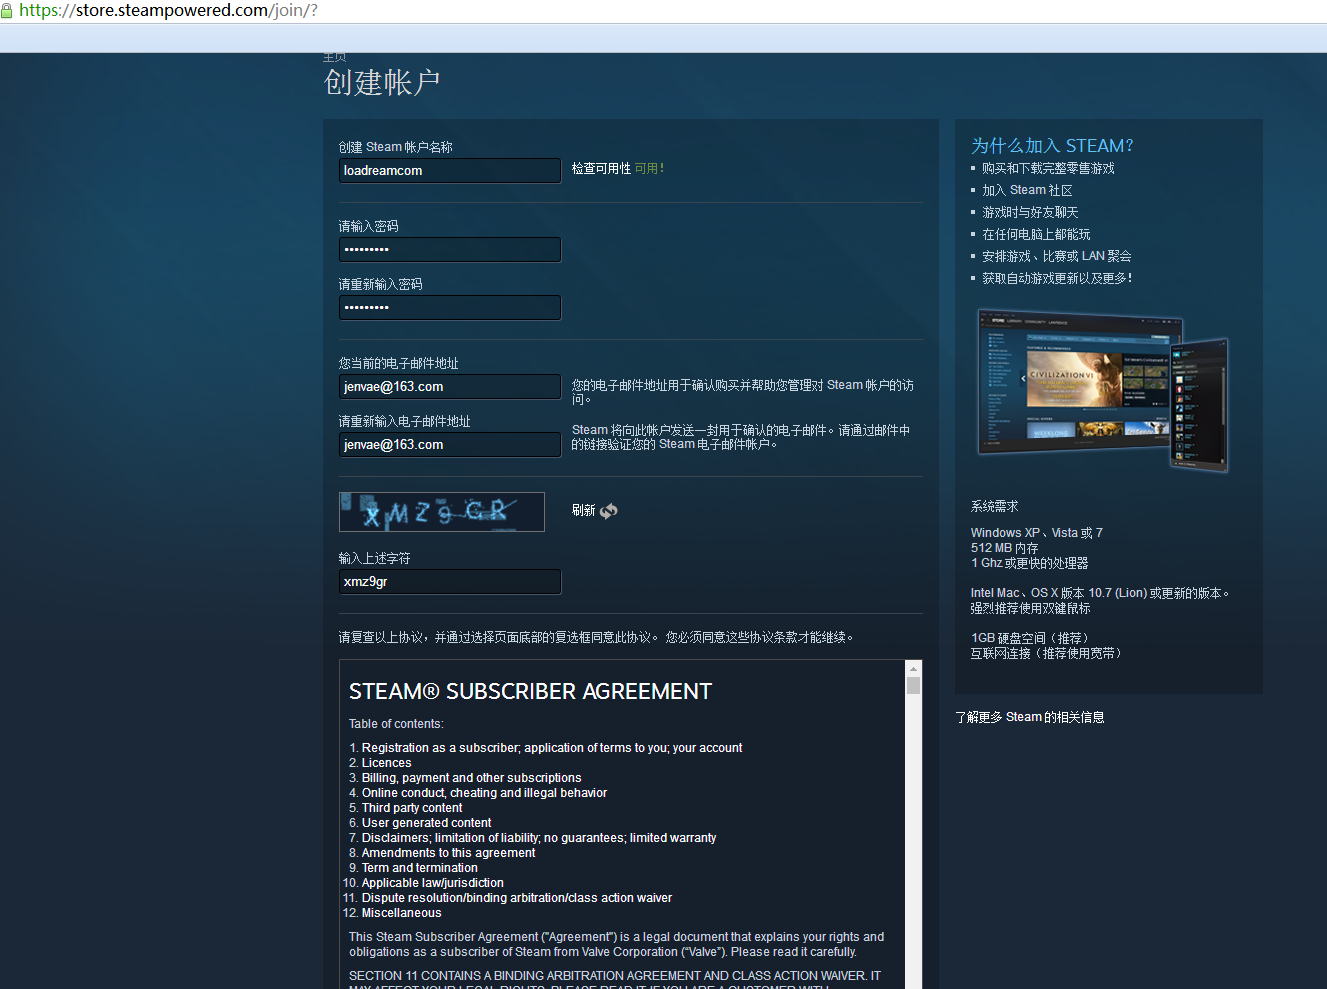Click the STEAM® SUBSCRIBER AGREEMENT heading
Viewport: 1327px width, 989px height.
[530, 692]
